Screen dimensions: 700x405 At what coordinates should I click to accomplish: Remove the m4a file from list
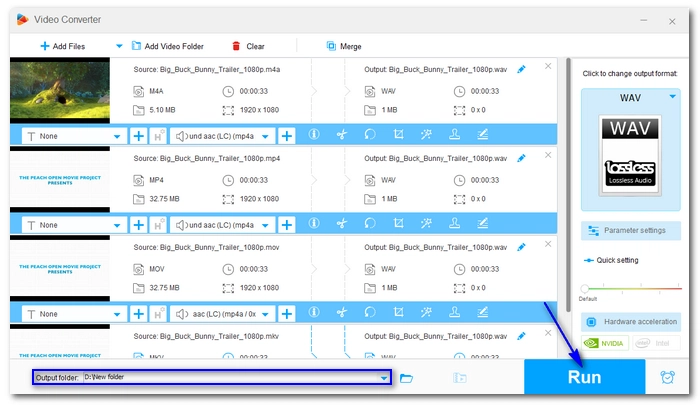548,66
